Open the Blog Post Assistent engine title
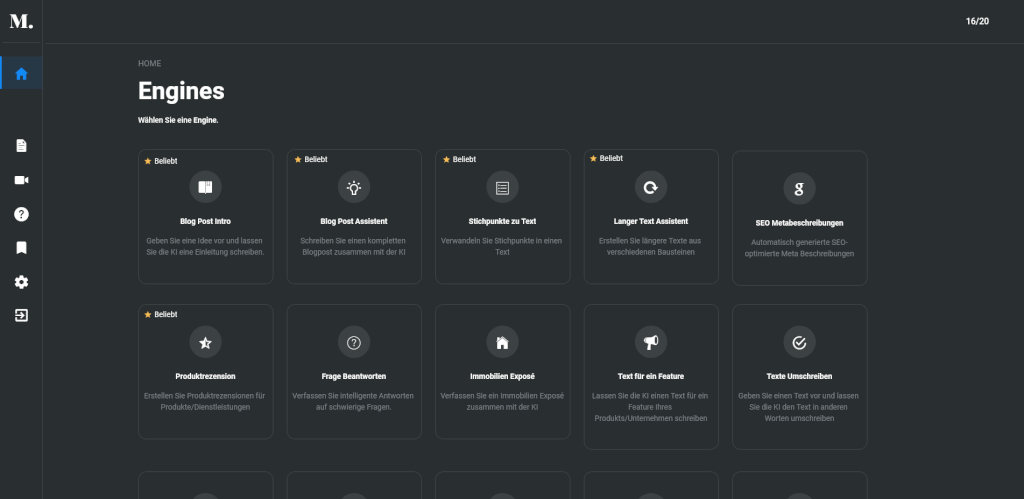 354,221
